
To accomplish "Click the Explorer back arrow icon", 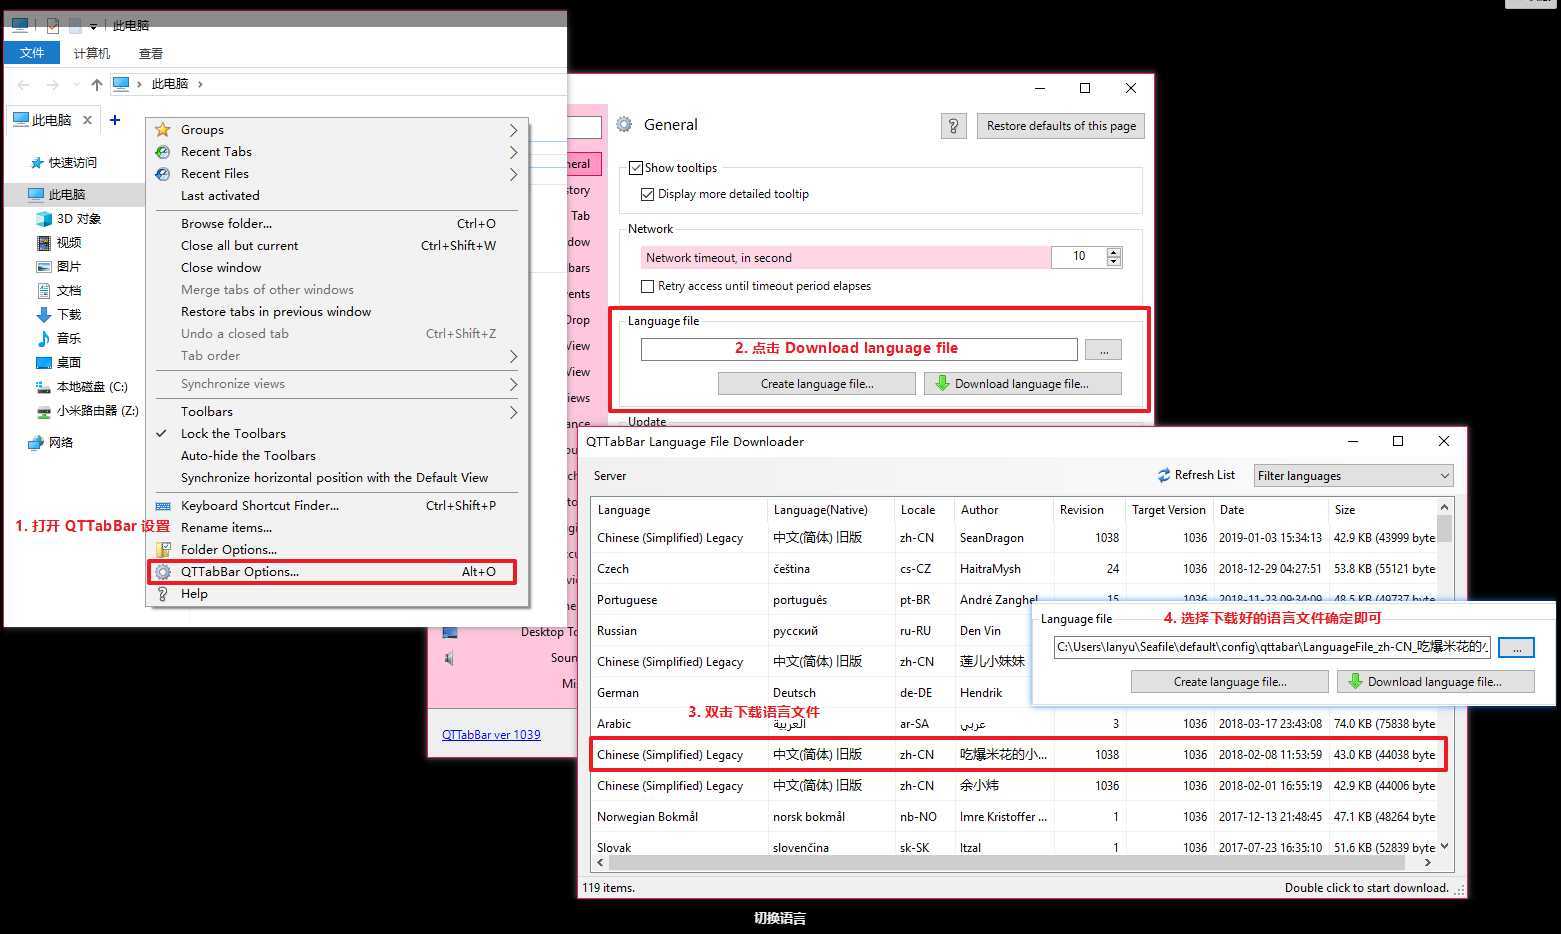I will [x=24, y=84].
